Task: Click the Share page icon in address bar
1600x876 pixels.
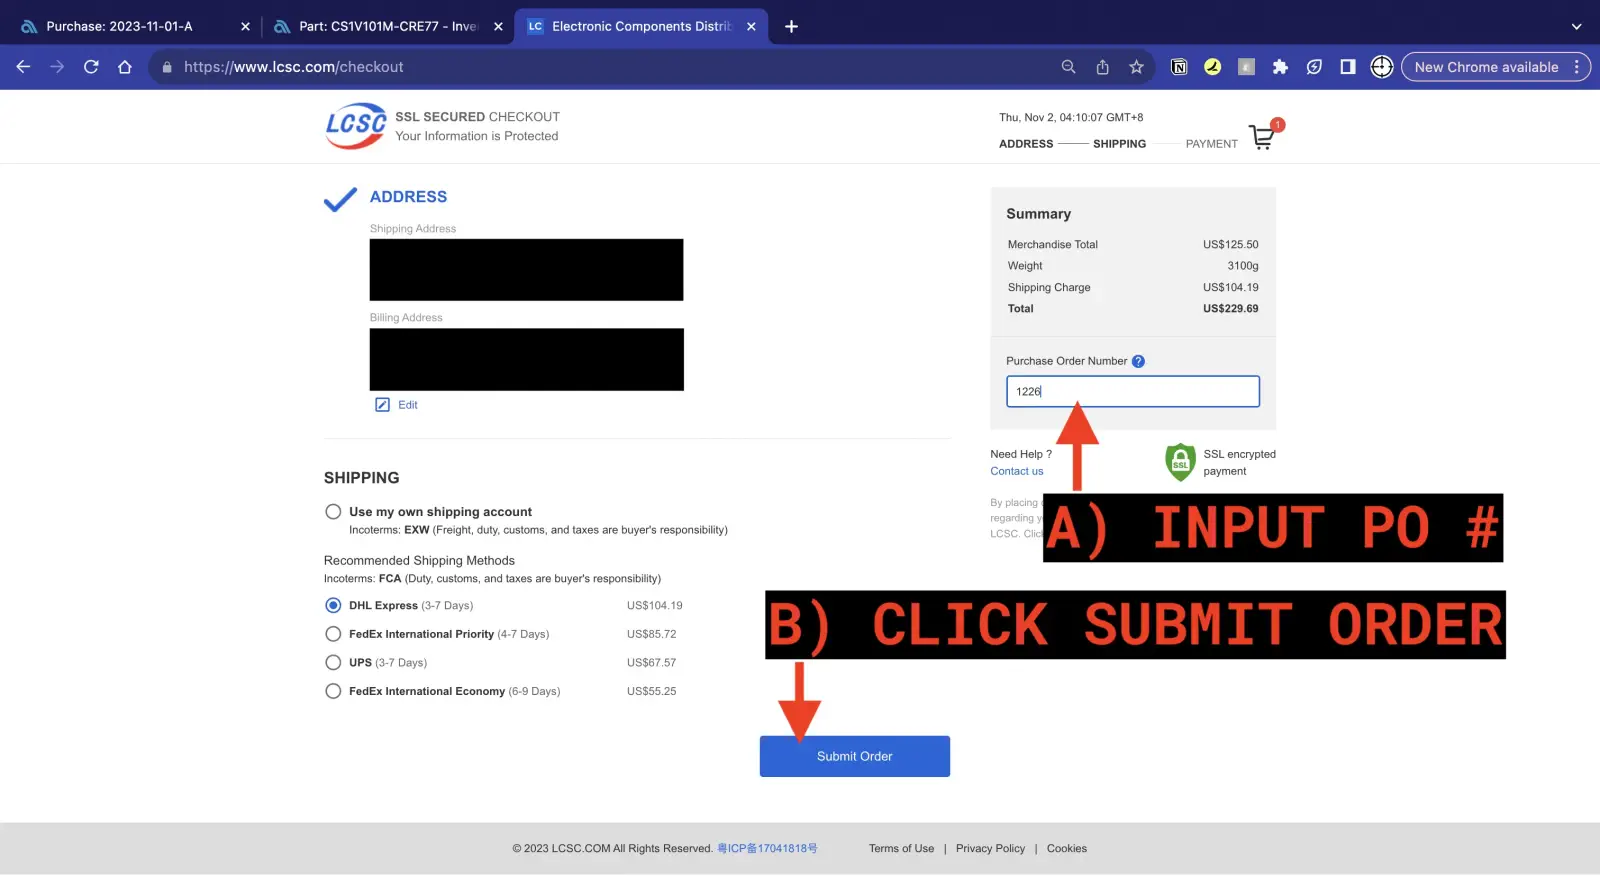Action: pyautogui.click(x=1102, y=67)
